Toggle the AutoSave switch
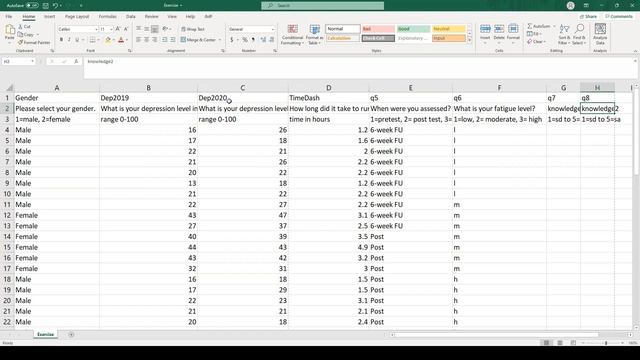 click(x=32, y=6)
